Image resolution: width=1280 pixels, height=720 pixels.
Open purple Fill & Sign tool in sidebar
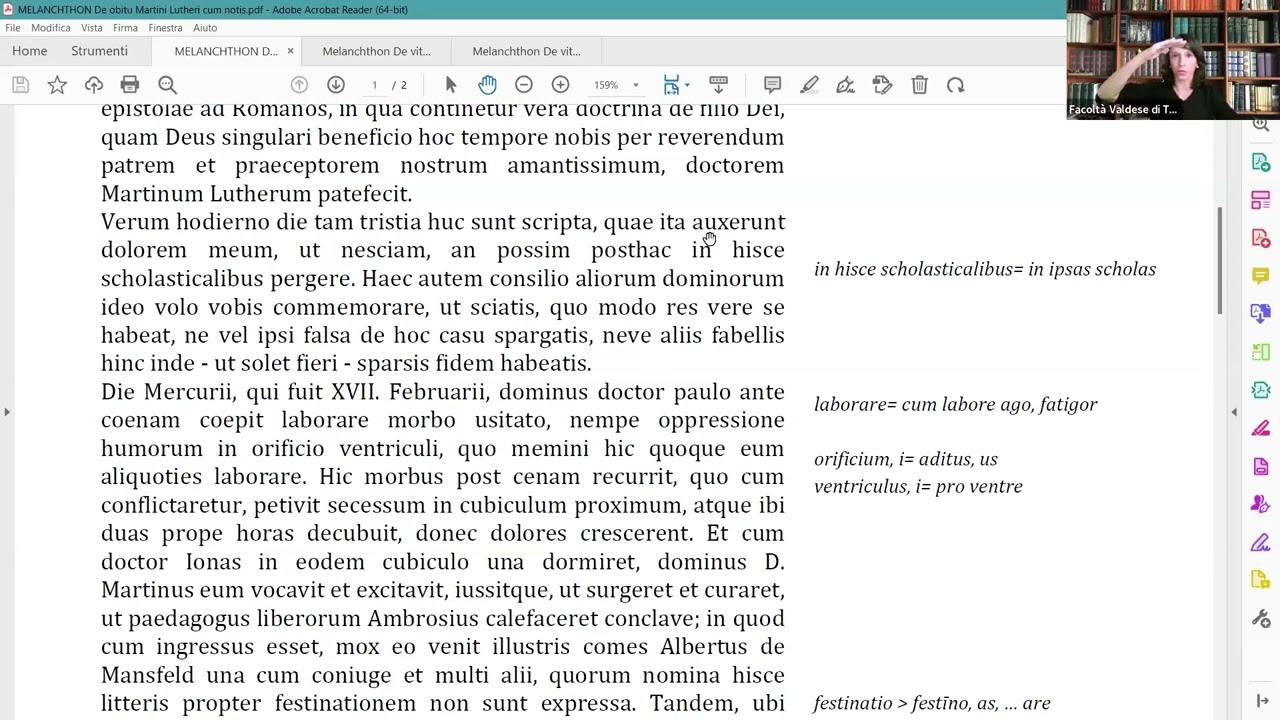(x=1260, y=543)
